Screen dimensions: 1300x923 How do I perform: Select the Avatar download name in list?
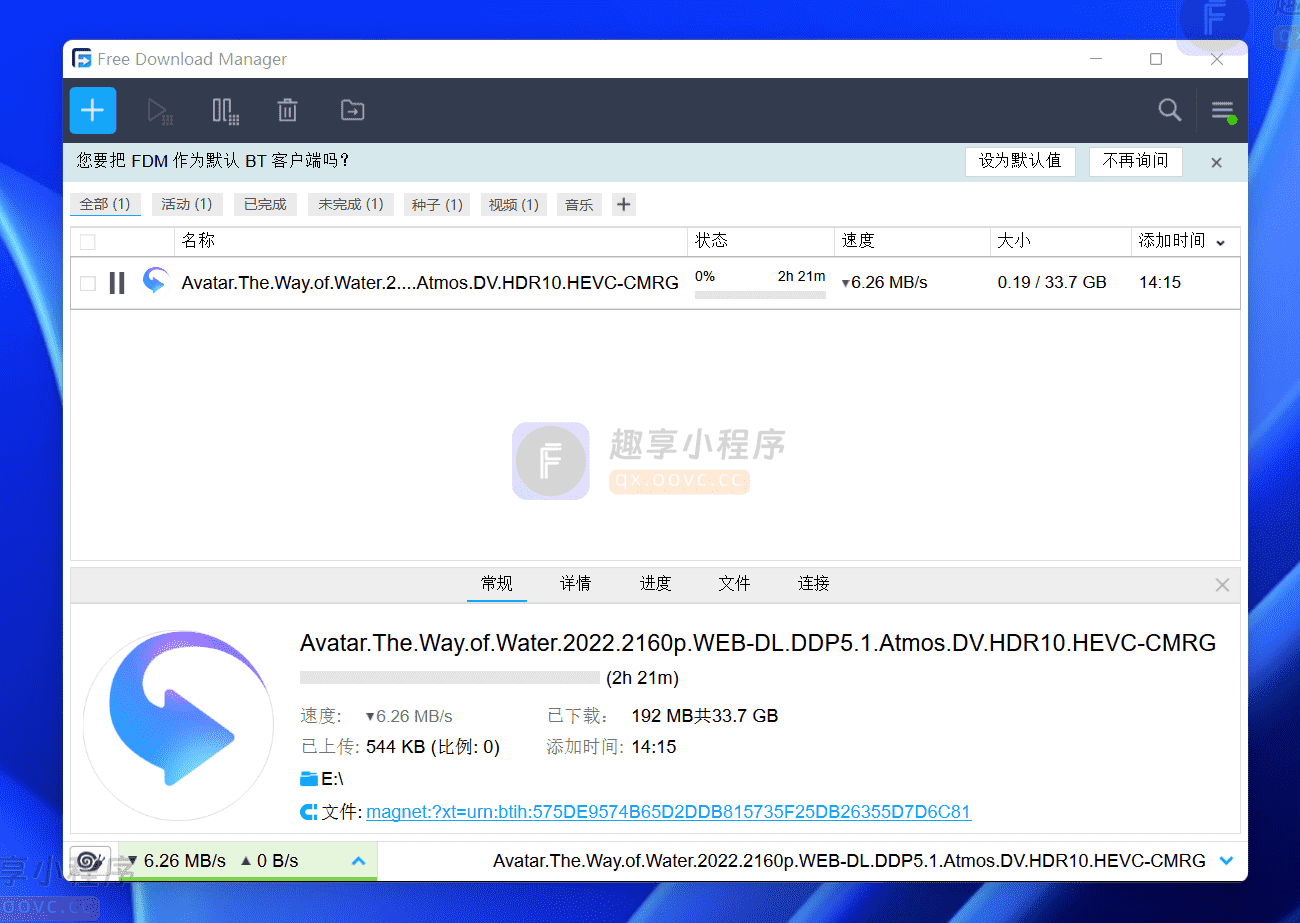coord(430,283)
